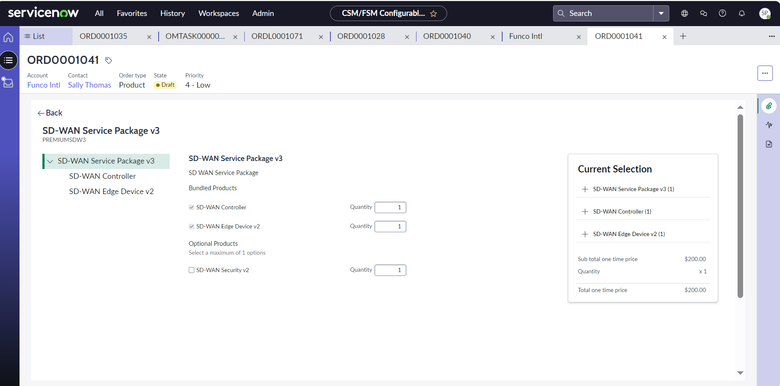Viewport: 780px width, 386px height.
Task: Click the vertical scrollbar thumb
Action: [740, 206]
